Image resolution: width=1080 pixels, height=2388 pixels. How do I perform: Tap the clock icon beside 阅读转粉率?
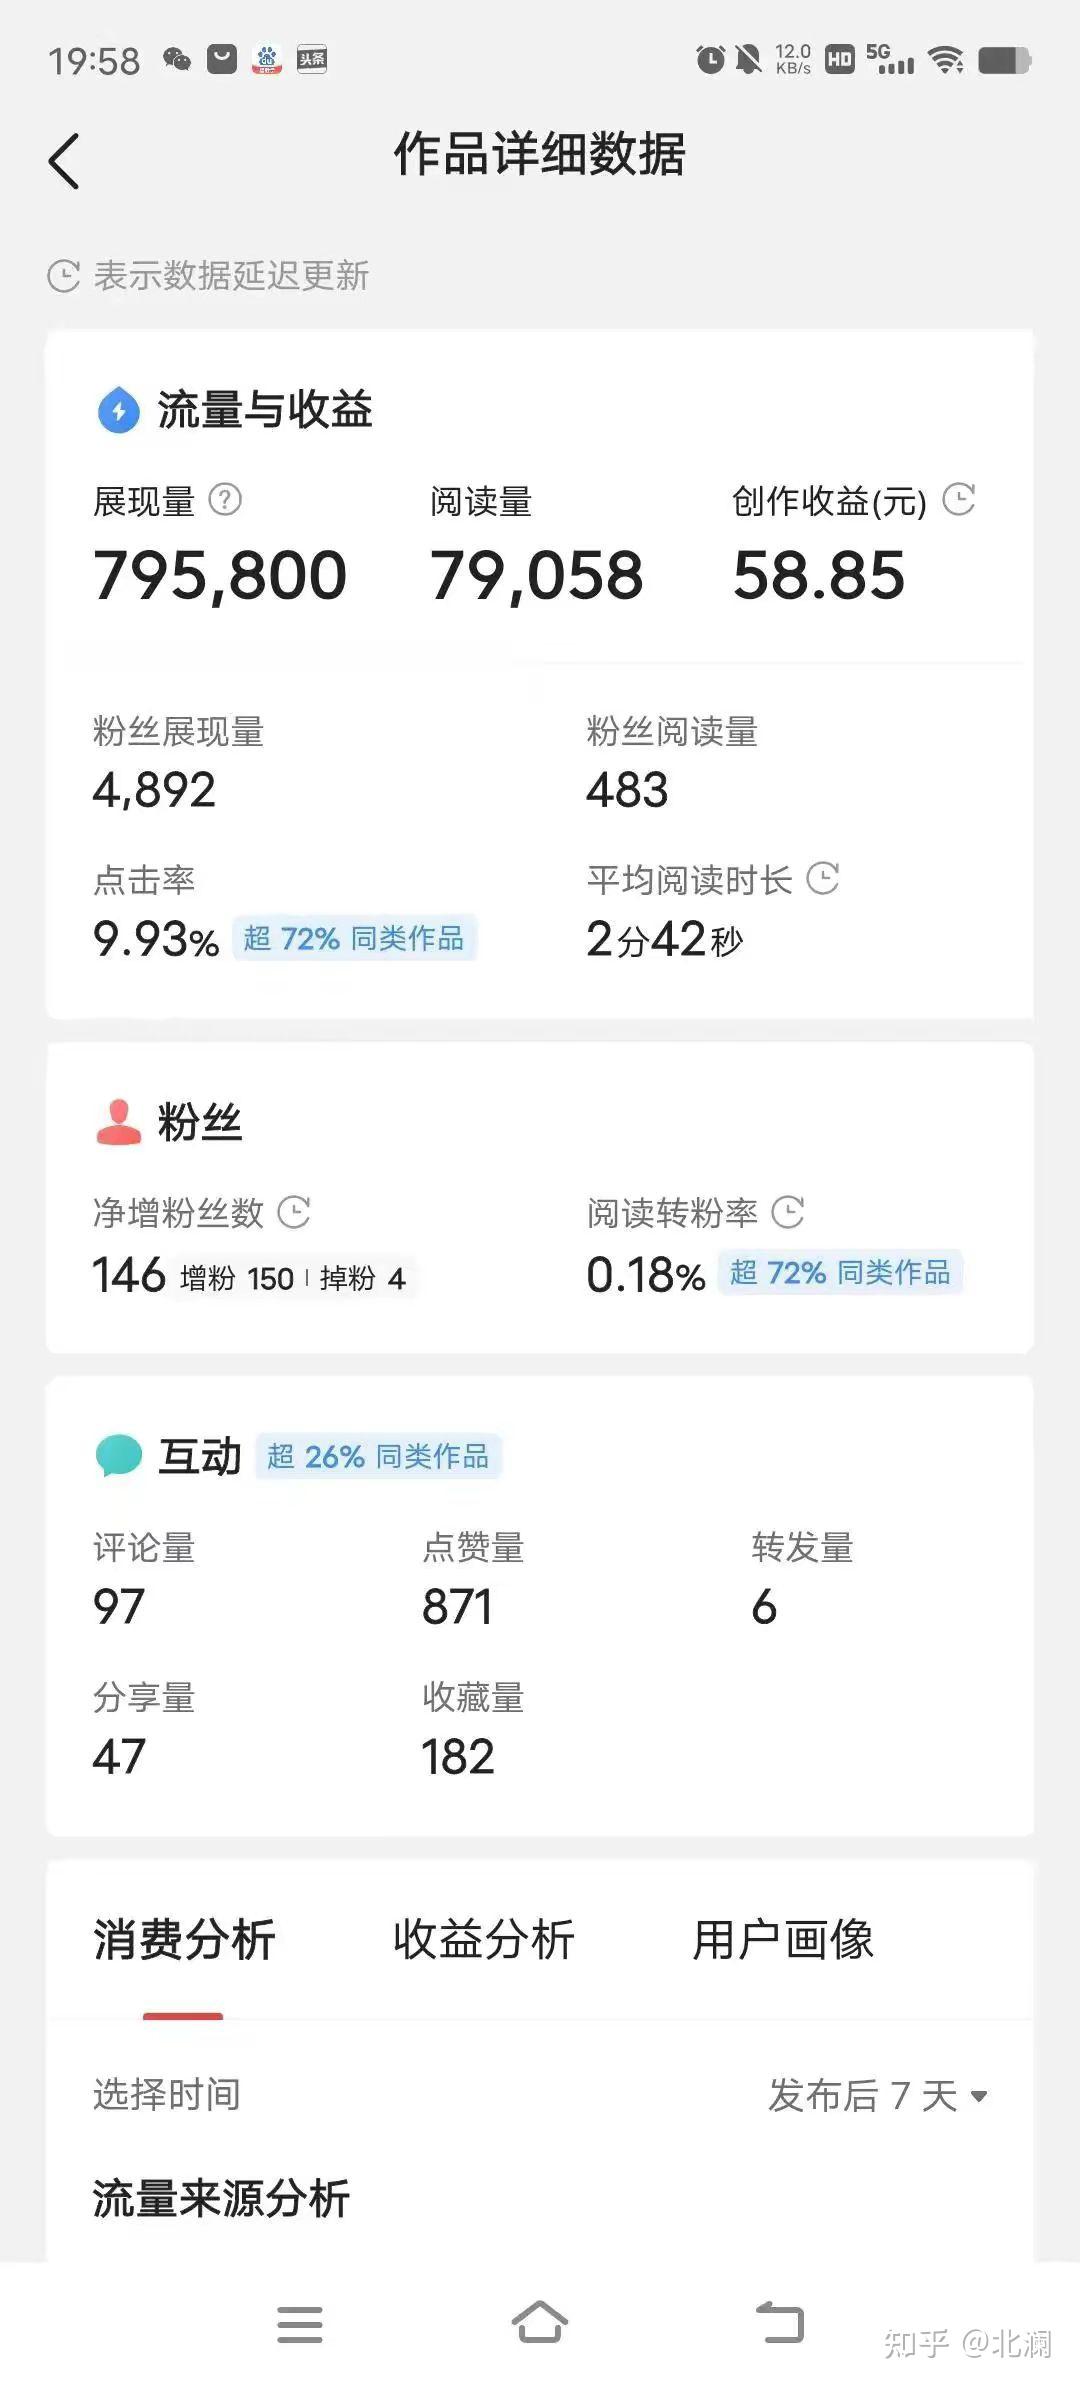[x=788, y=1212]
